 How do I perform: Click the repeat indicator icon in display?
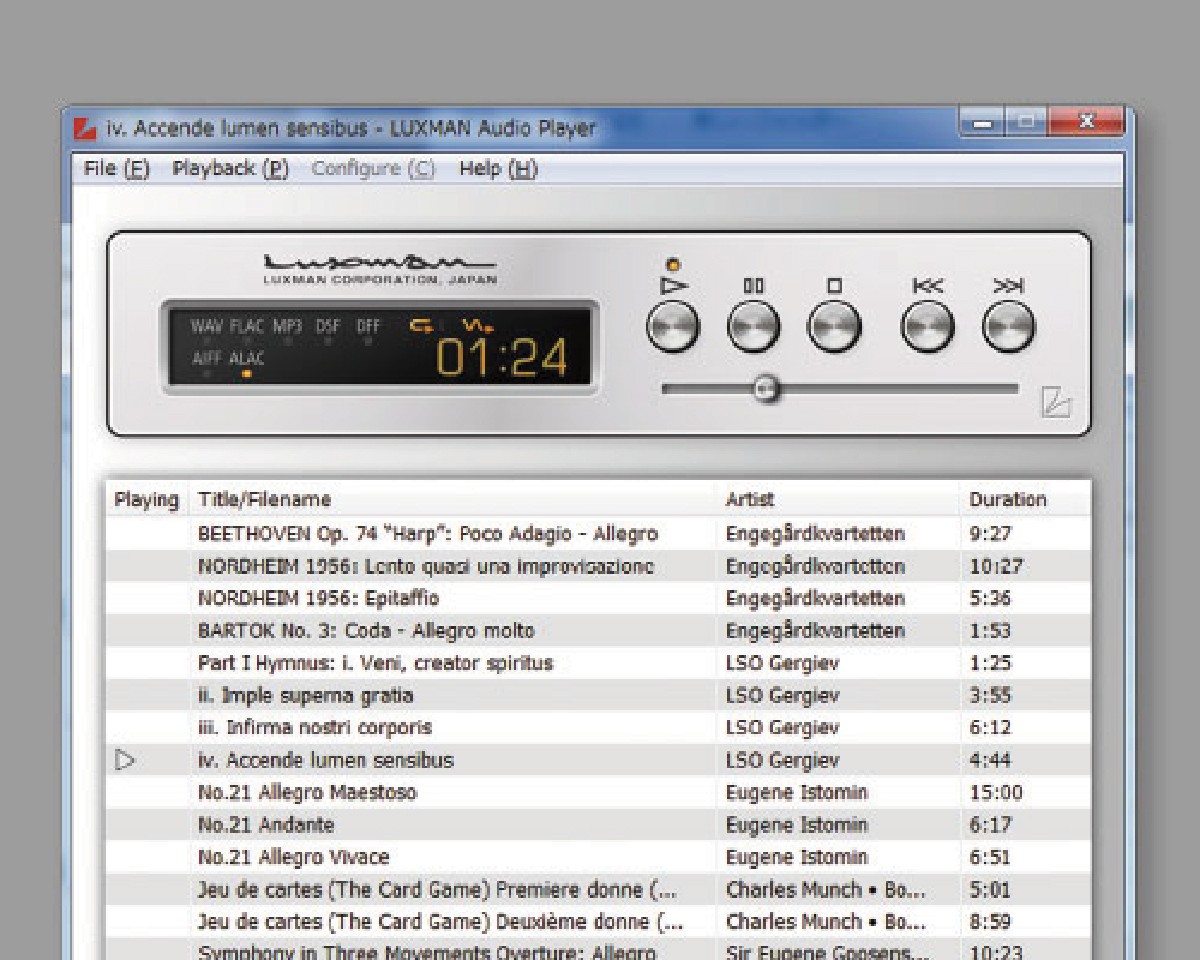[420, 324]
